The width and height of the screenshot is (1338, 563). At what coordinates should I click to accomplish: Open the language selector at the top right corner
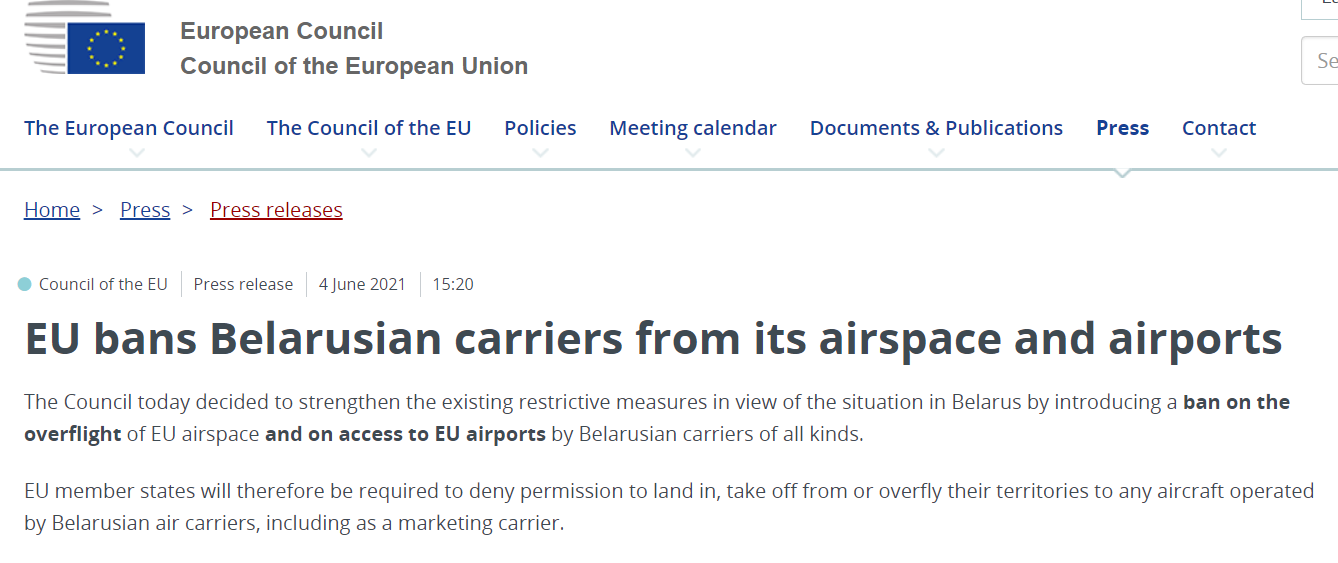click(x=1322, y=6)
